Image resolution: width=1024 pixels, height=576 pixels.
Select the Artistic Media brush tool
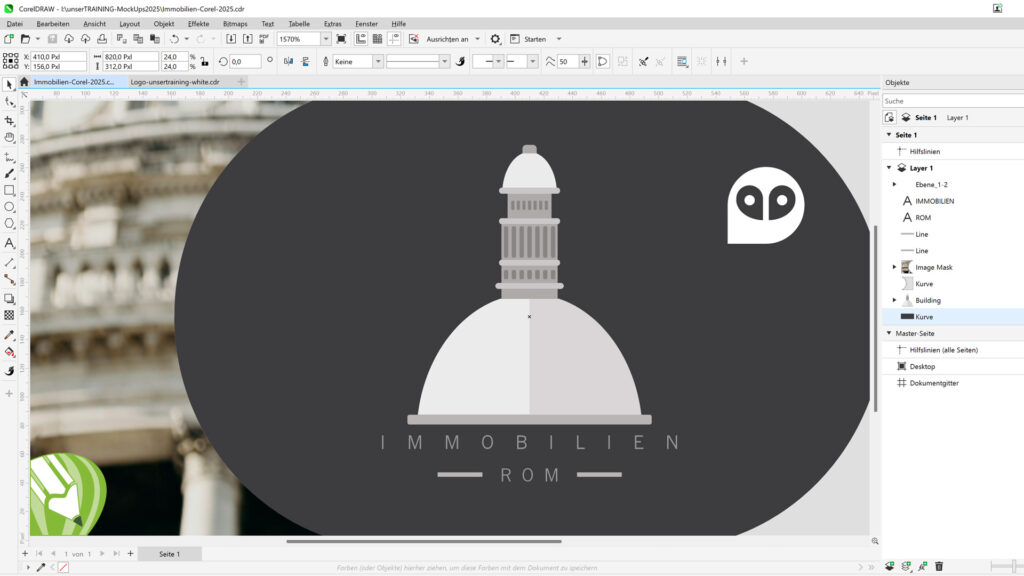[9, 174]
